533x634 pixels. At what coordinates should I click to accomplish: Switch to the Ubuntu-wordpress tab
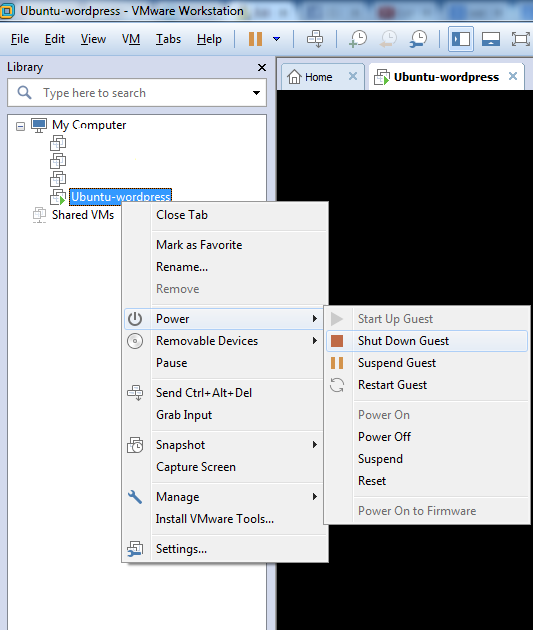(x=446, y=77)
